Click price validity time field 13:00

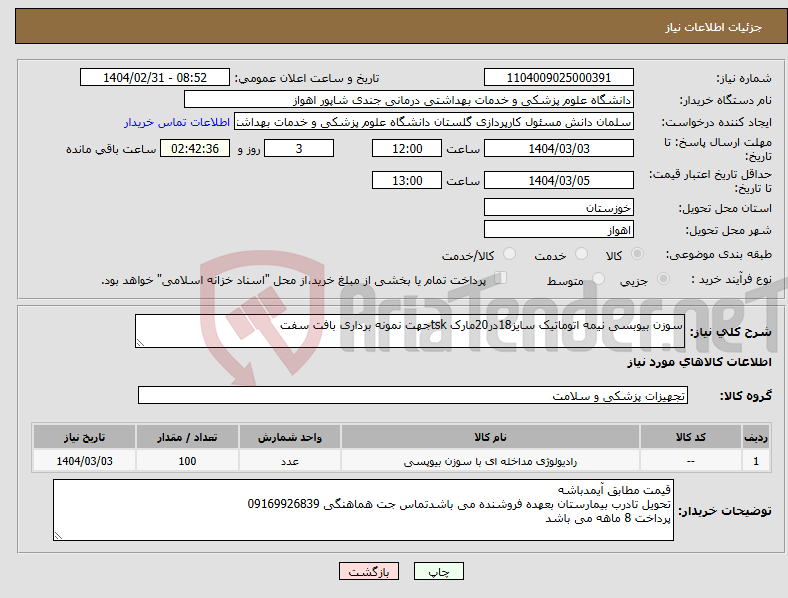click(407, 180)
